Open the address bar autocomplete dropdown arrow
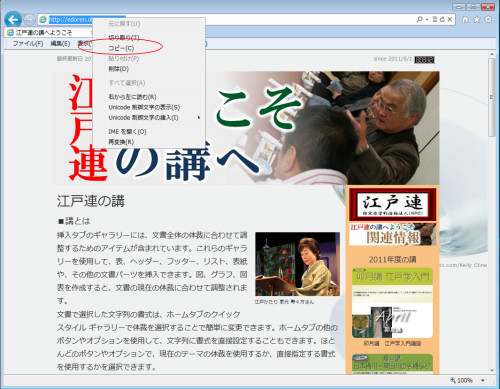Viewport: 500px width, 389px height. click(427, 20)
